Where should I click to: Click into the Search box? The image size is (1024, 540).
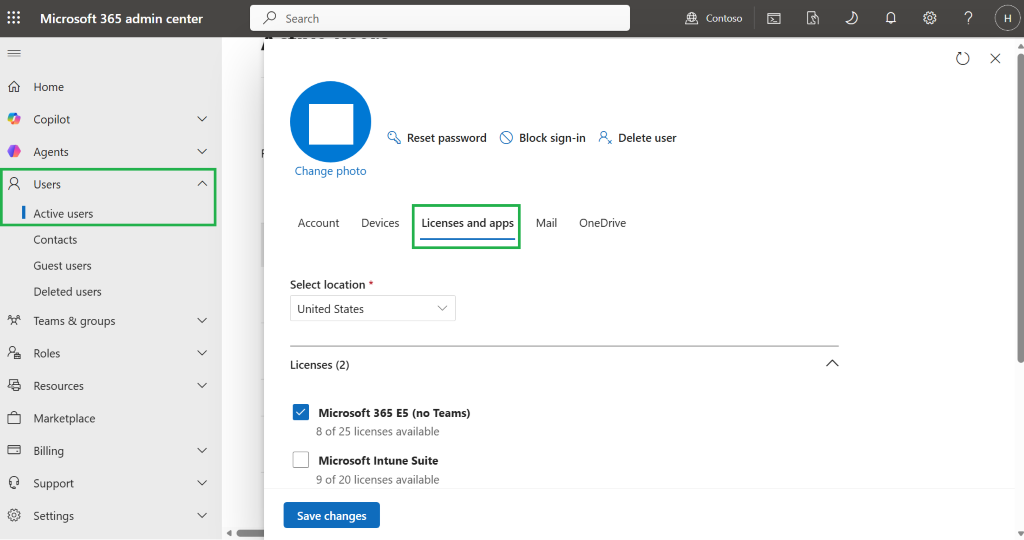point(440,18)
